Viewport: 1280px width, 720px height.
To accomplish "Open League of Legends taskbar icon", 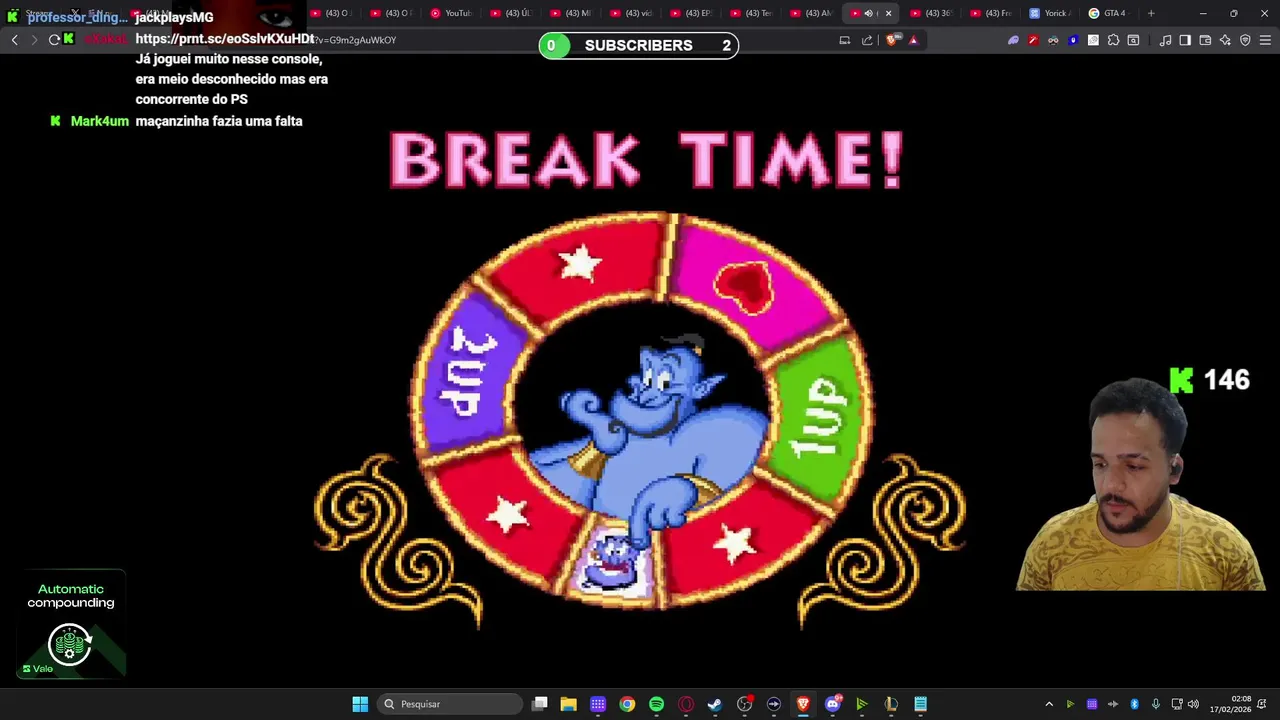I will [x=891, y=704].
